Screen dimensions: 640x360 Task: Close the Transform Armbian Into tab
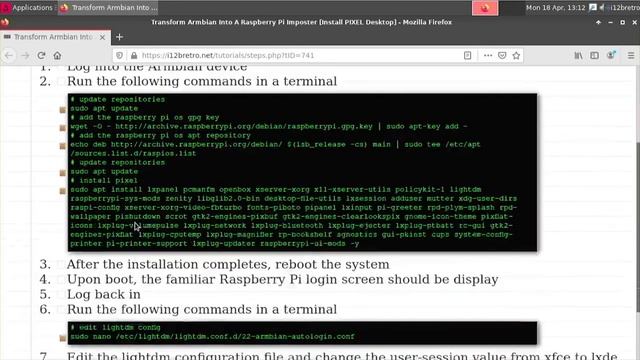[x=102, y=37]
